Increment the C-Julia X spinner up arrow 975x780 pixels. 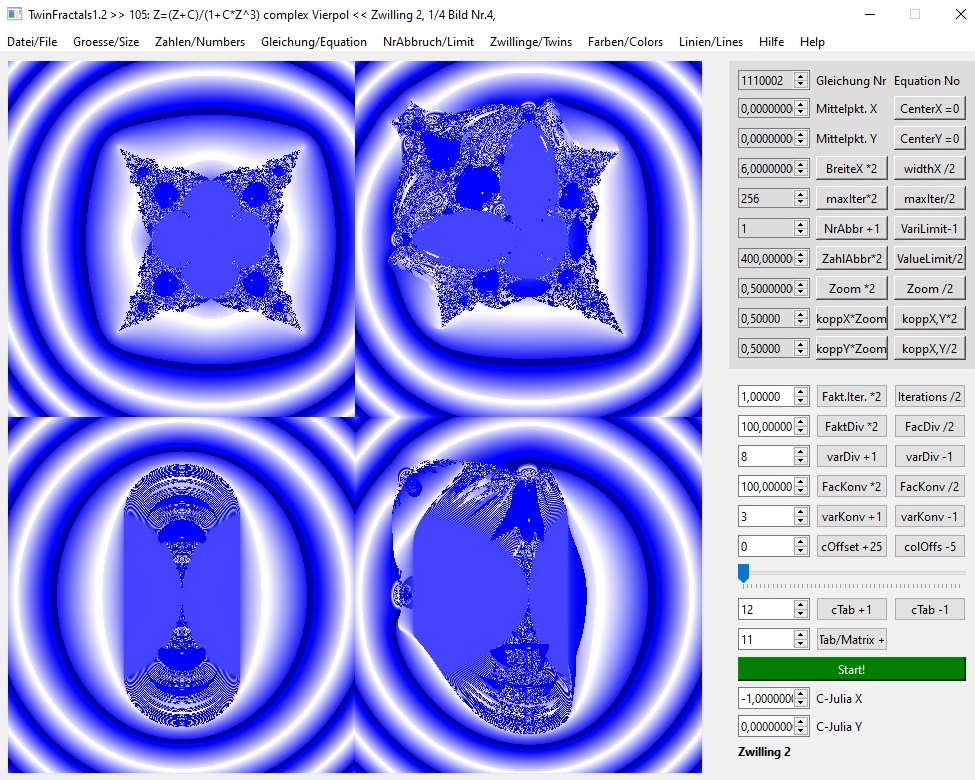801,694
